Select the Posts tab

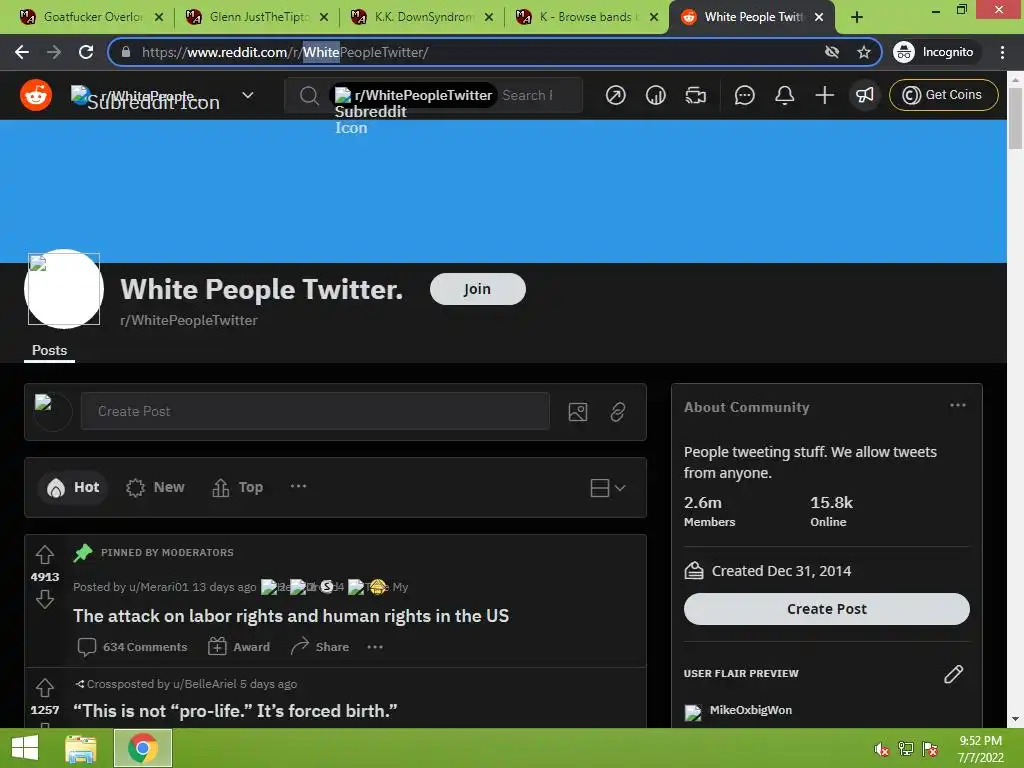click(x=50, y=350)
